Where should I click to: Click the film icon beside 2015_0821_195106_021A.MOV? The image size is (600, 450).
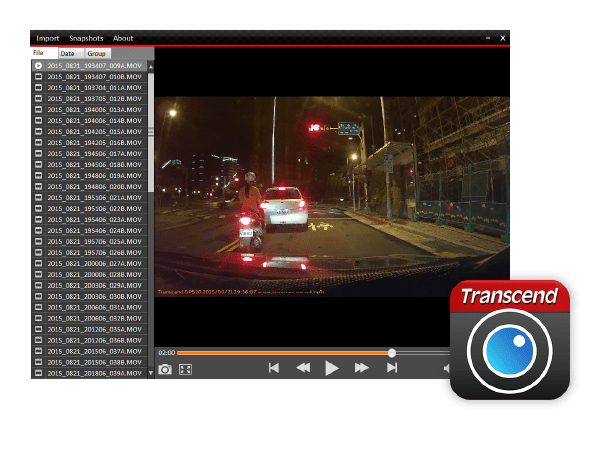coord(39,197)
